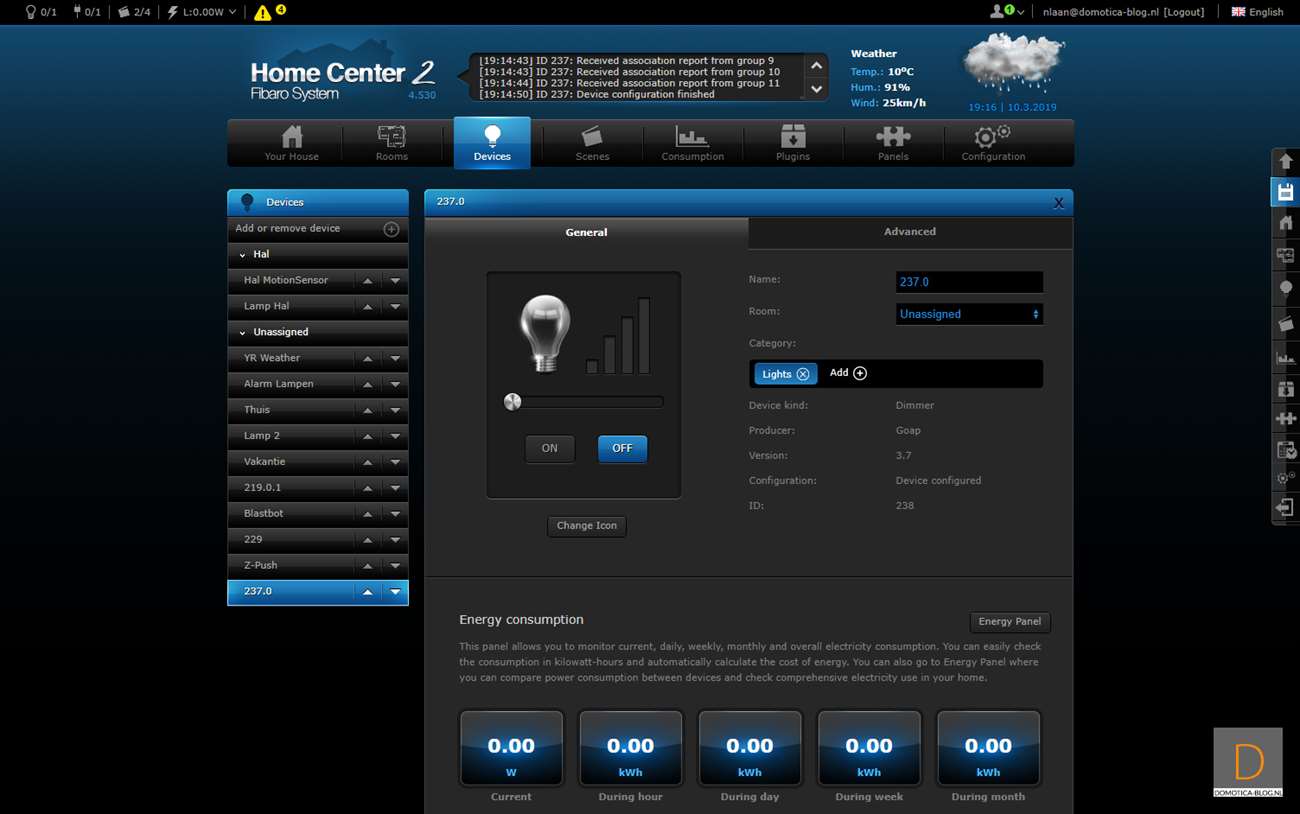Open Your House tab
This screenshot has width=1300, height=814.
click(292, 143)
